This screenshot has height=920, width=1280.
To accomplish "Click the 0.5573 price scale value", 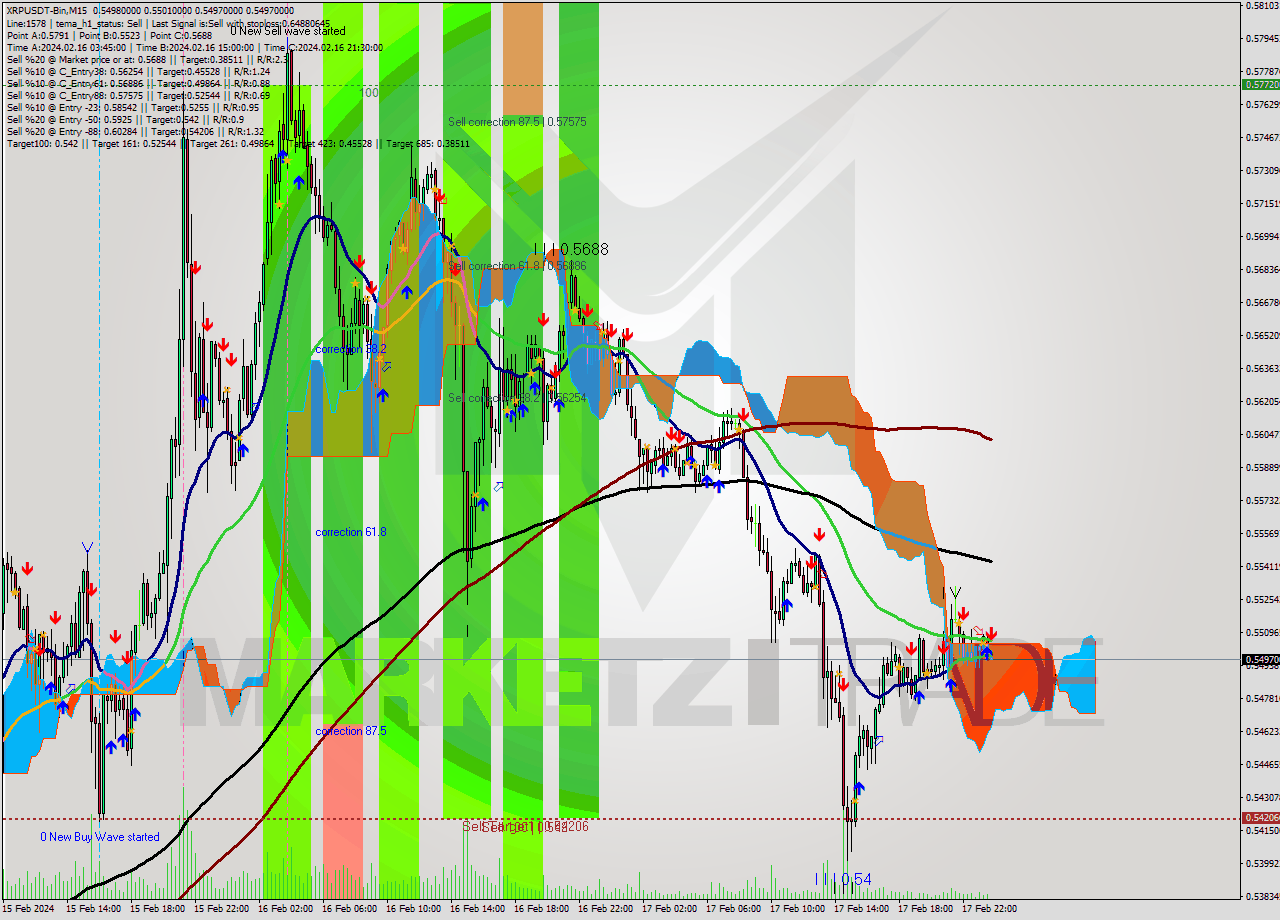I will click(1263, 501).
